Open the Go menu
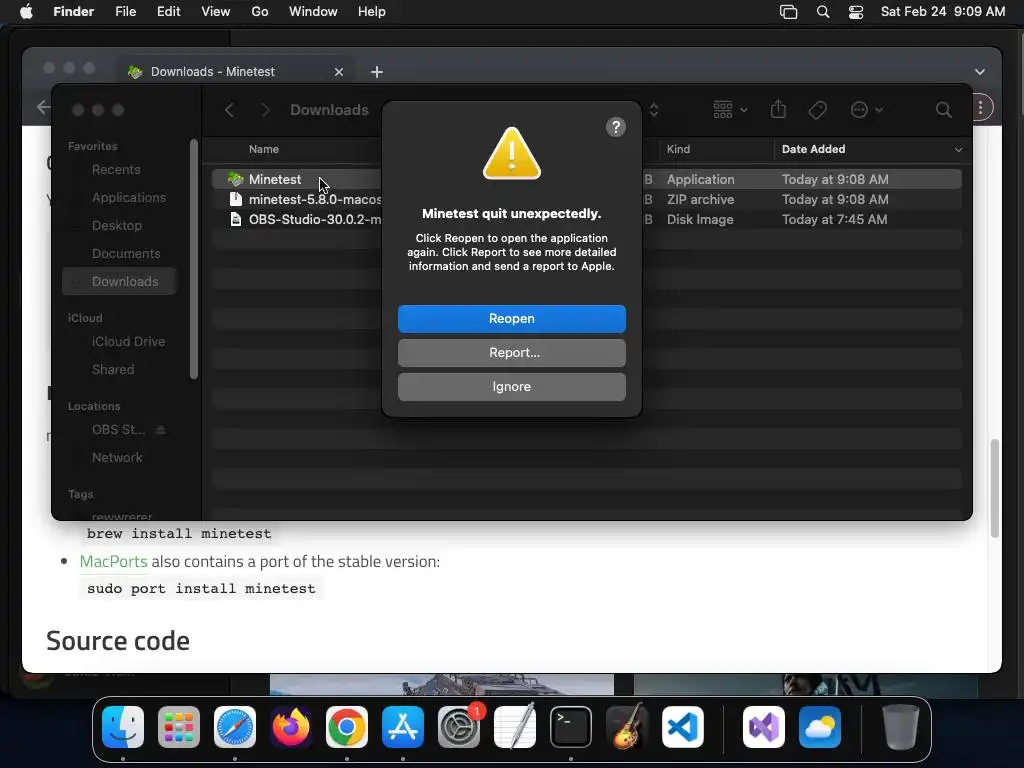Screen dimensions: 1024x768 point(259,12)
